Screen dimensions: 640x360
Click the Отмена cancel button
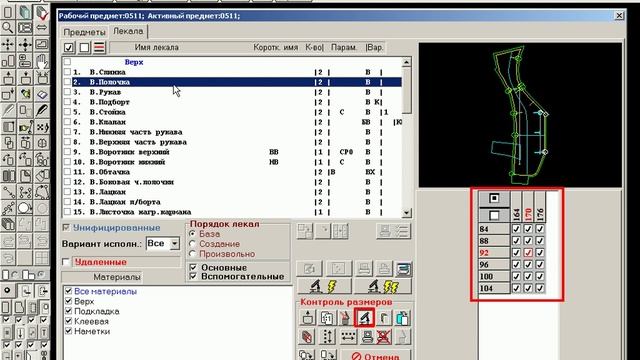point(376,355)
